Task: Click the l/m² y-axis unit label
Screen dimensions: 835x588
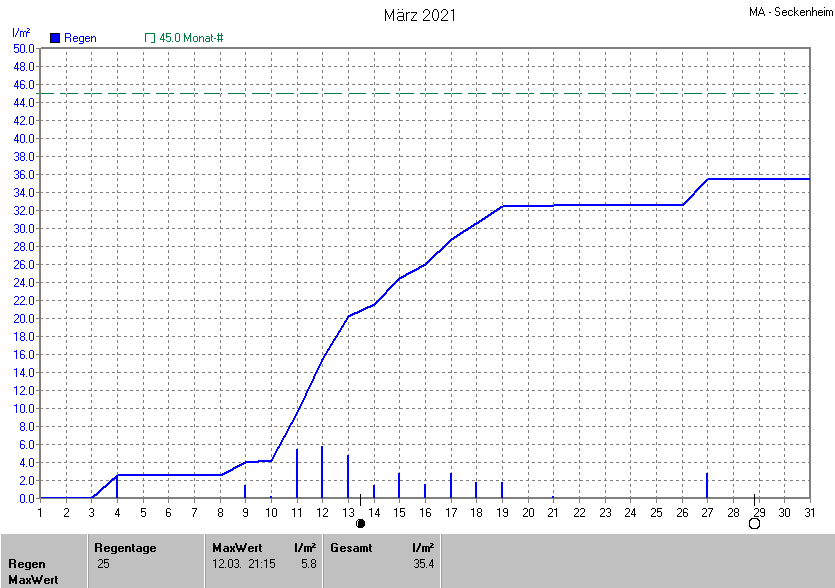Action: pyautogui.click(x=21, y=33)
